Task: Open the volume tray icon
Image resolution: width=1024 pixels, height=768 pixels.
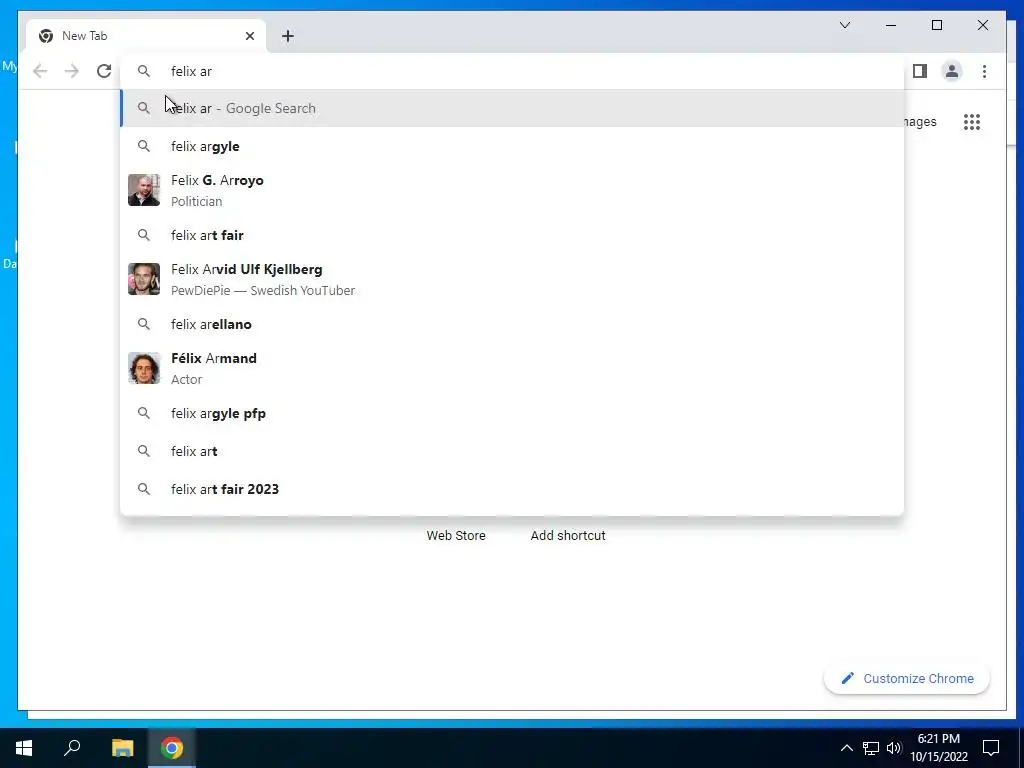Action: tap(894, 748)
